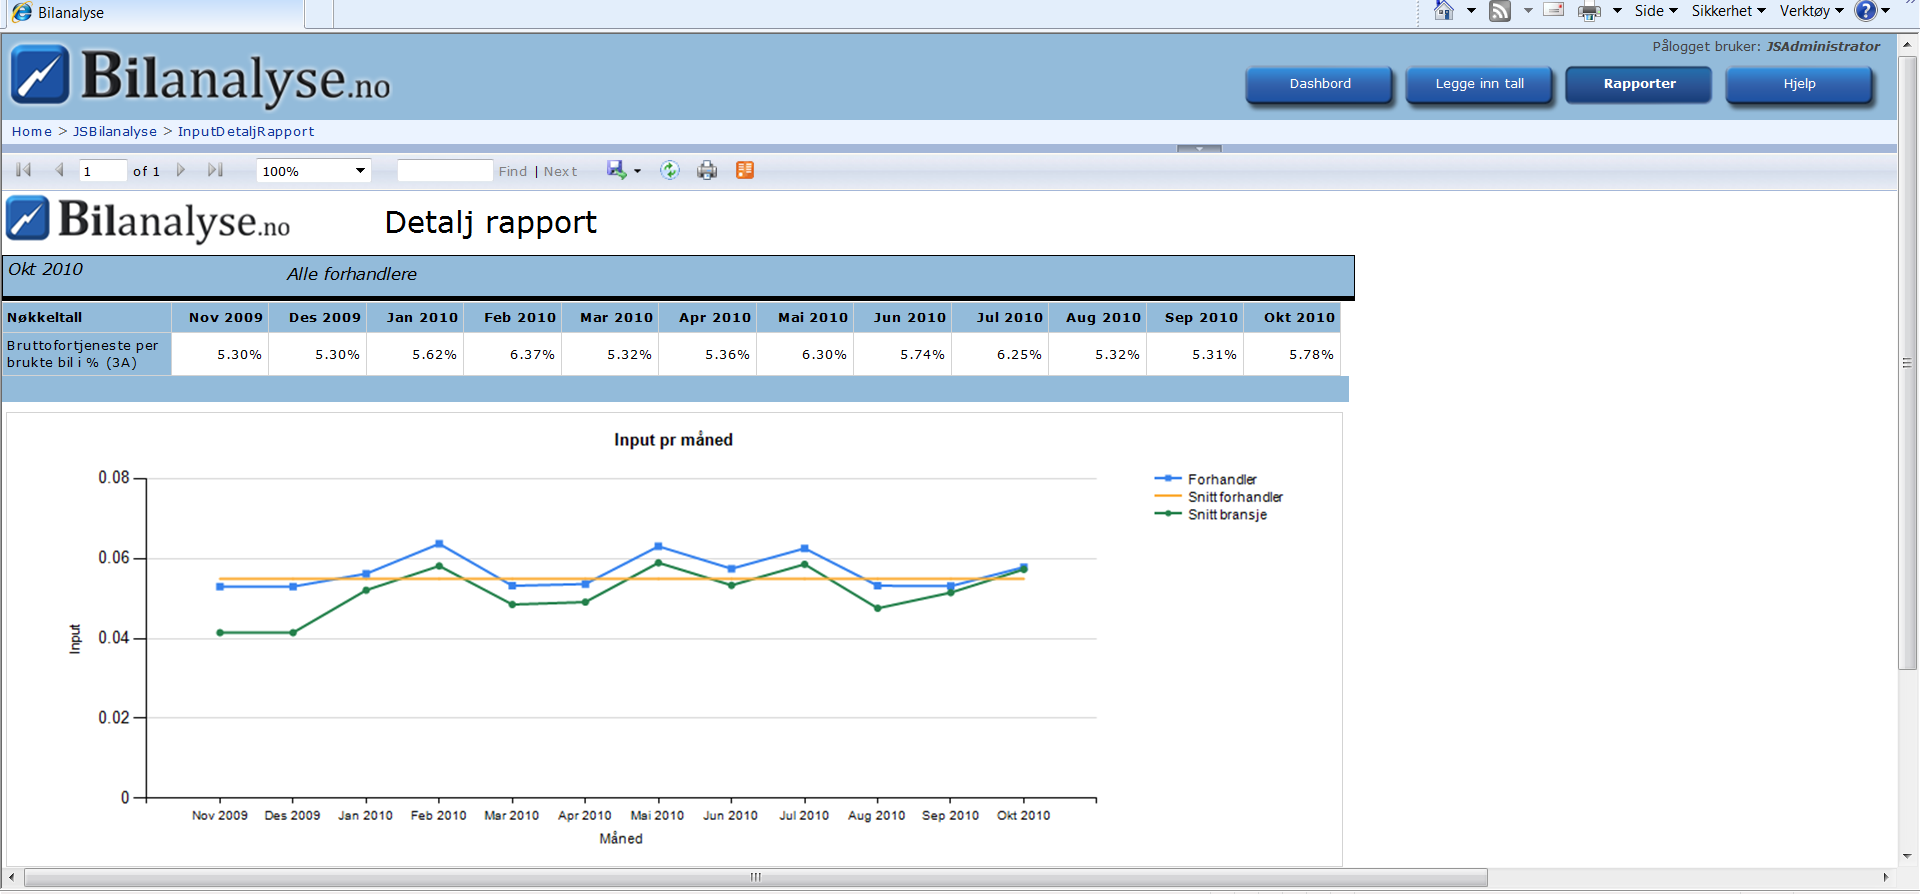Open the zoom level dropdown
This screenshot has height=894, width=1920.
coord(314,171)
